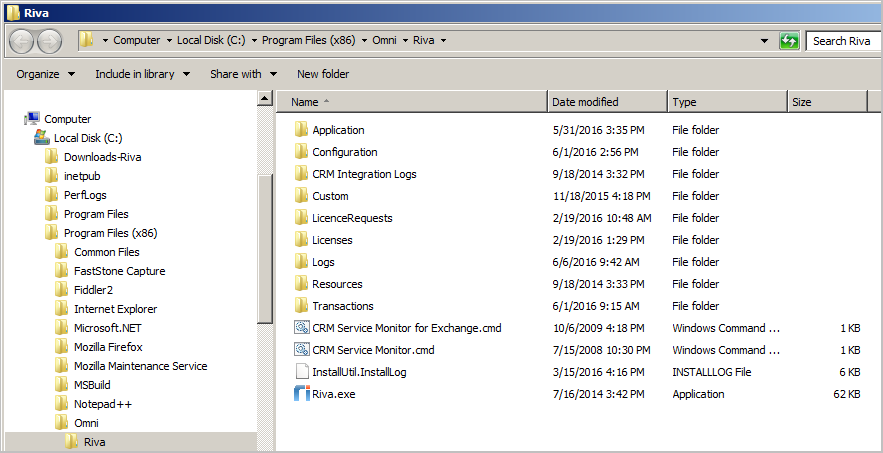Click the Forward navigation arrow button
This screenshot has height=453, width=883.
coord(50,41)
